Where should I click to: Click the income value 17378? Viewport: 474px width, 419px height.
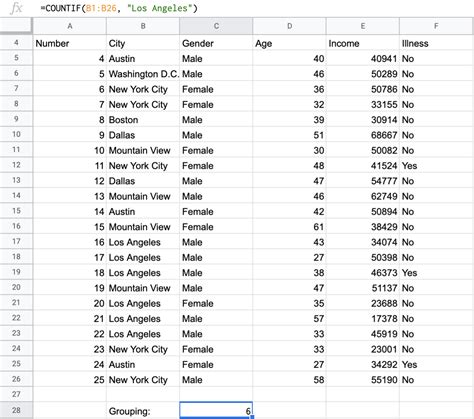(x=363, y=319)
